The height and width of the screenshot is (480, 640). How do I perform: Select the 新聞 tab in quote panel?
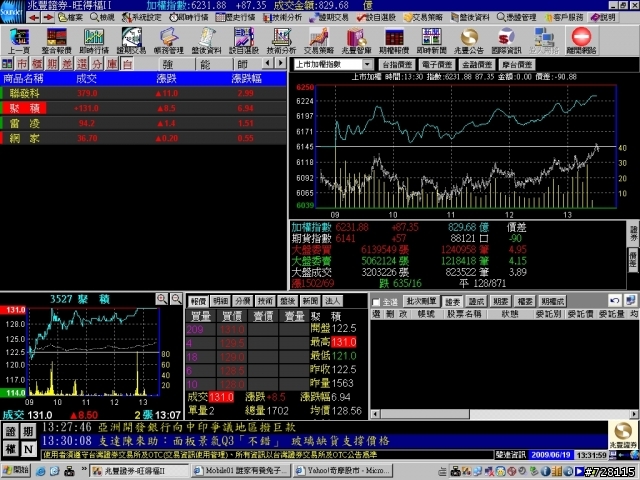[x=310, y=301]
